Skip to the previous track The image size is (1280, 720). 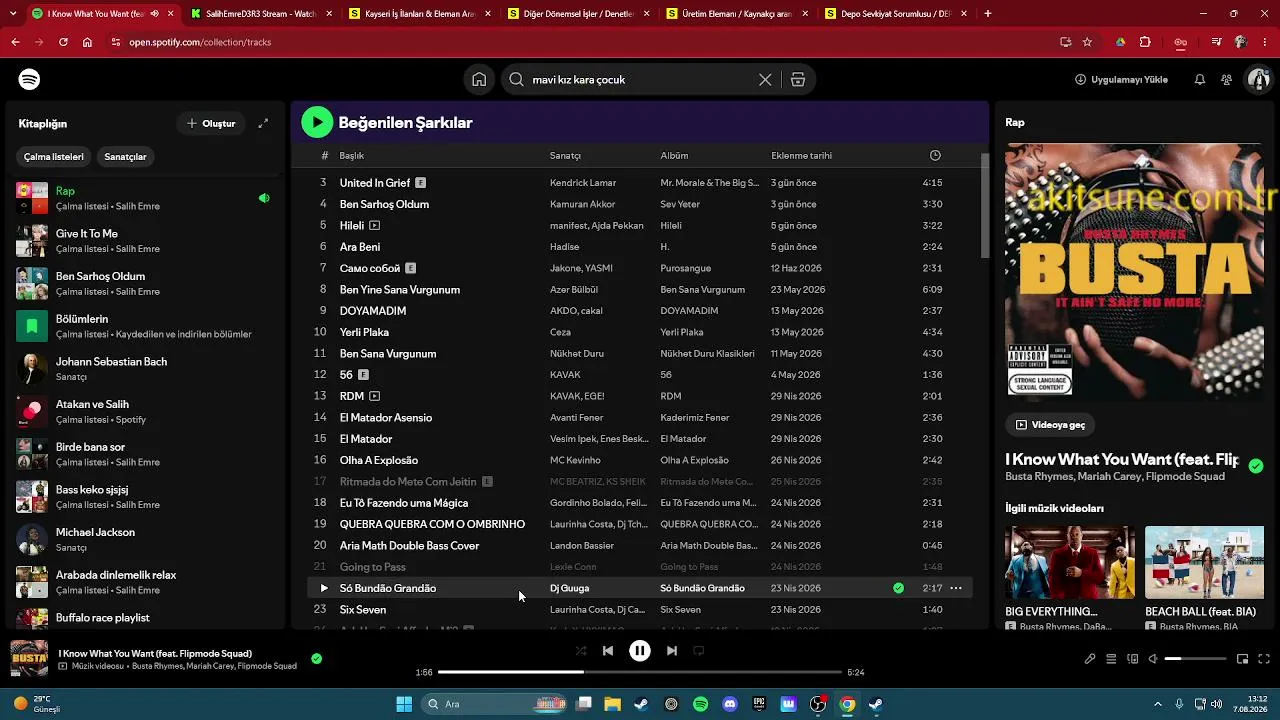[608, 651]
